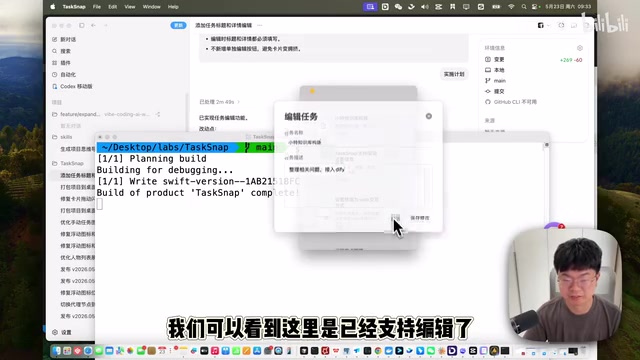The width and height of the screenshot is (640, 360).
Task: Click GitHub CLI 不可用 status row
Action: click(511, 102)
